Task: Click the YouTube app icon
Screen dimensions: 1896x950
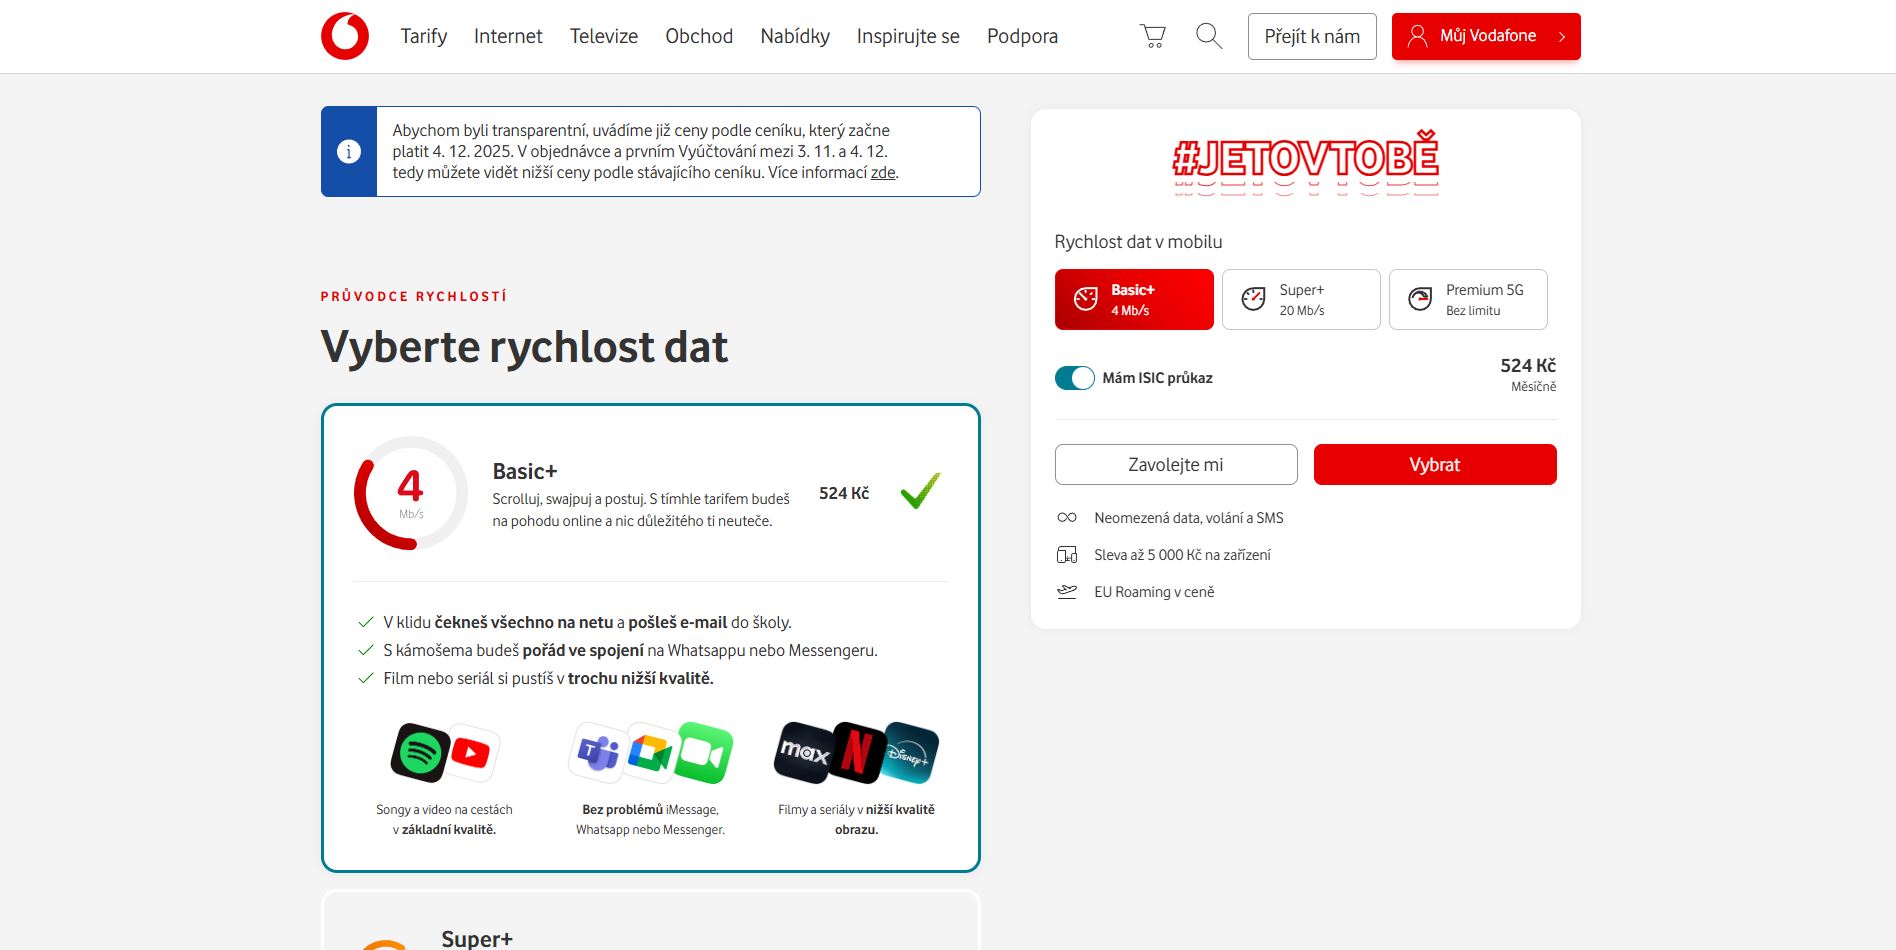Action: [472, 752]
